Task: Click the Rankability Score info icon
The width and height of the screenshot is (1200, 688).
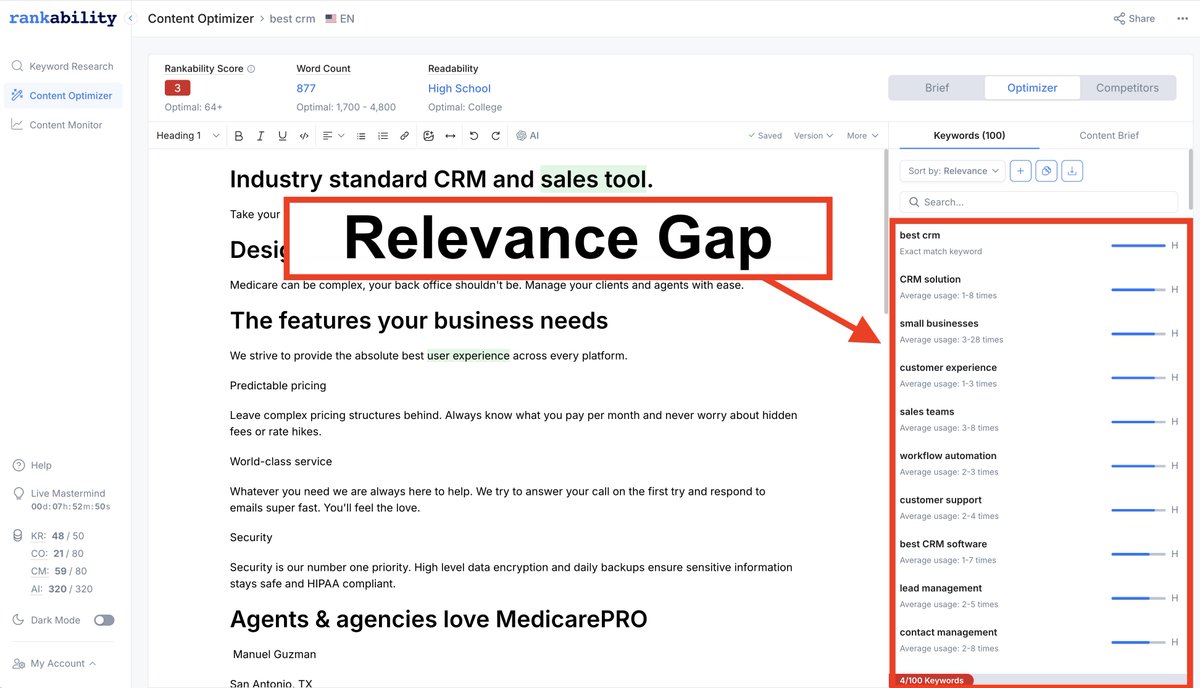Action: pos(251,69)
